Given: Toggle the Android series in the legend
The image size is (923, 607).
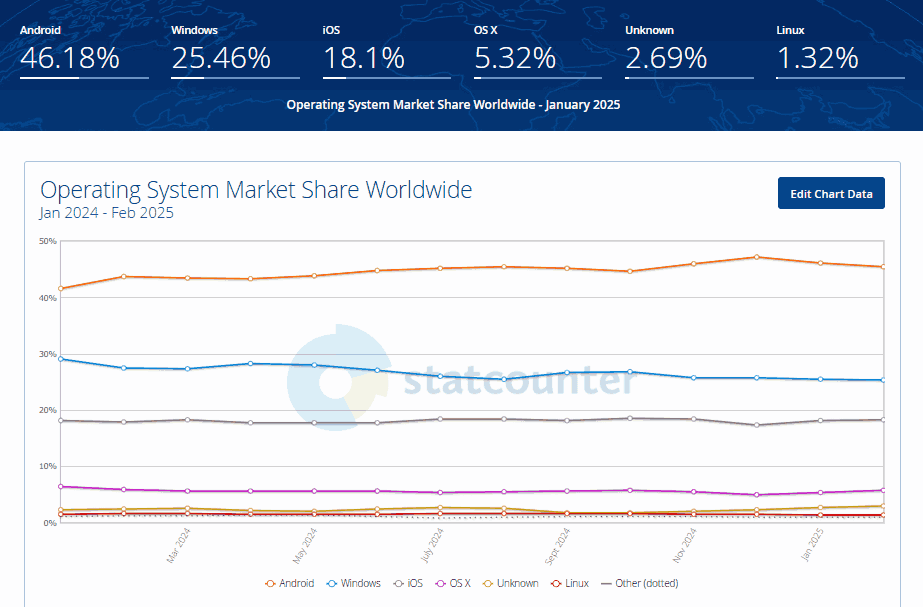Looking at the screenshot, I should click(290, 583).
